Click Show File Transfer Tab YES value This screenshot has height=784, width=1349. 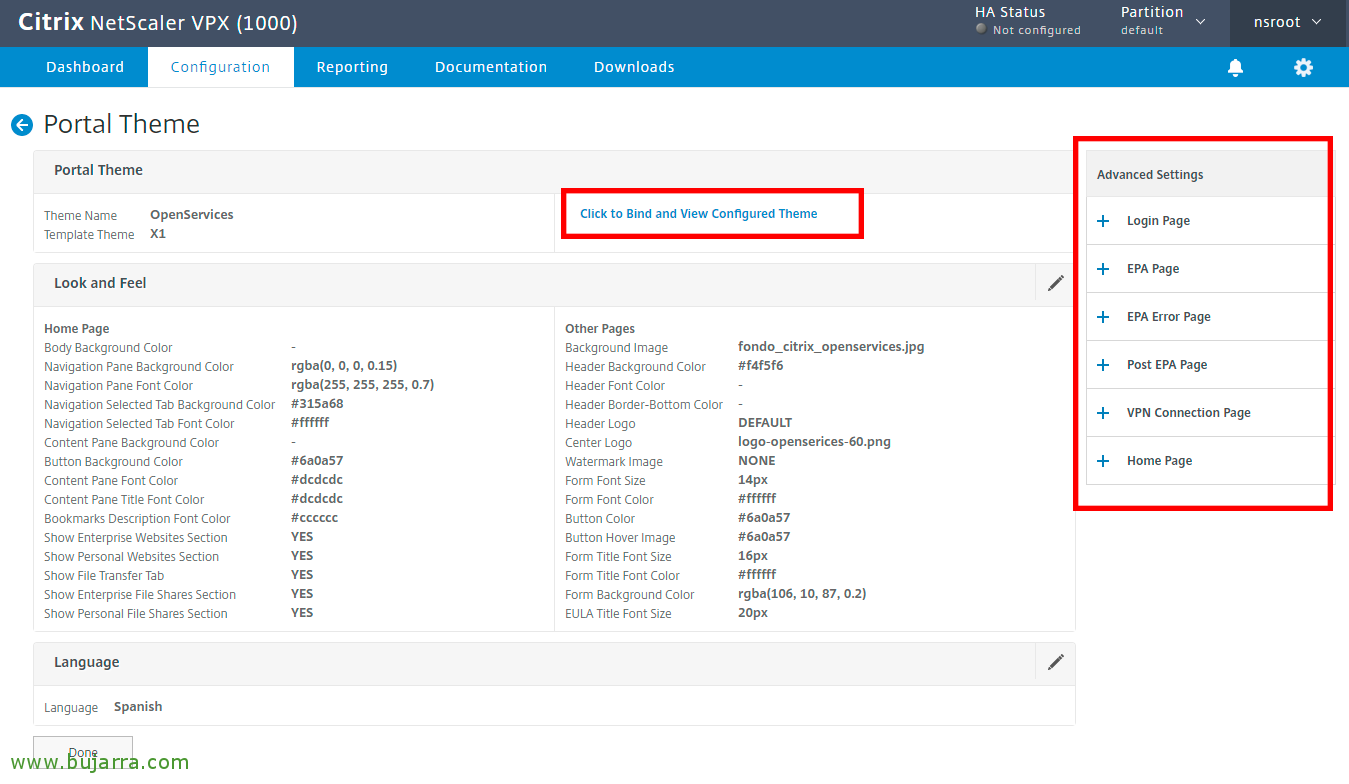(x=302, y=575)
